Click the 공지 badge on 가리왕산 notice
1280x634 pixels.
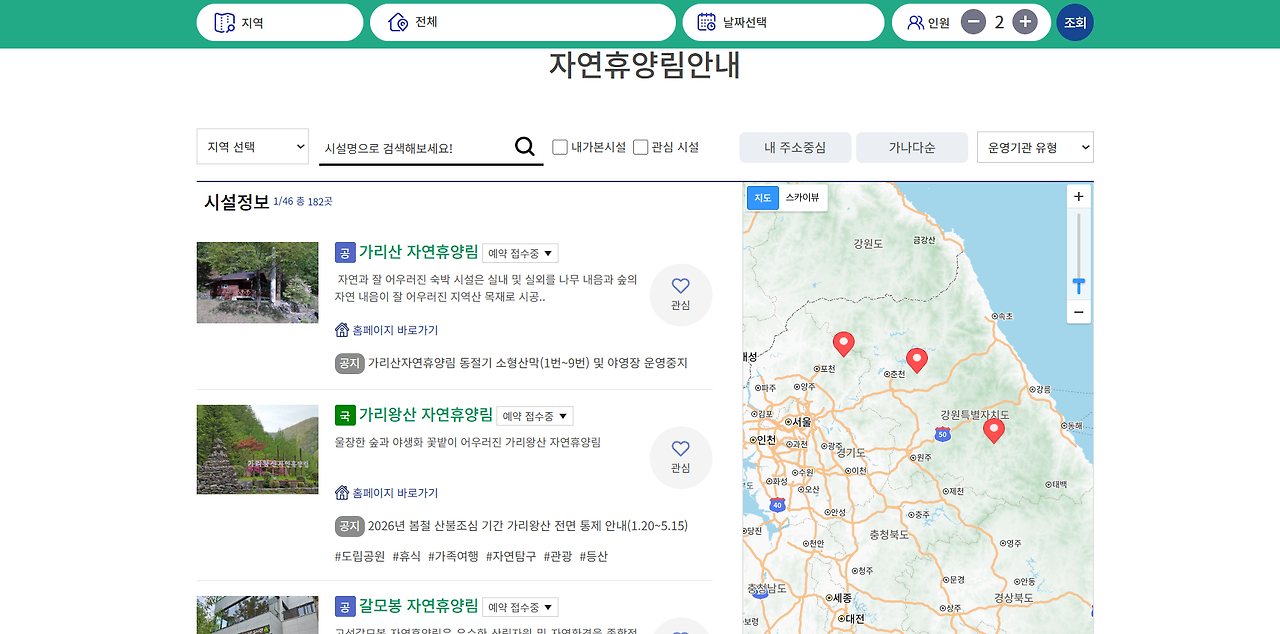click(349, 526)
